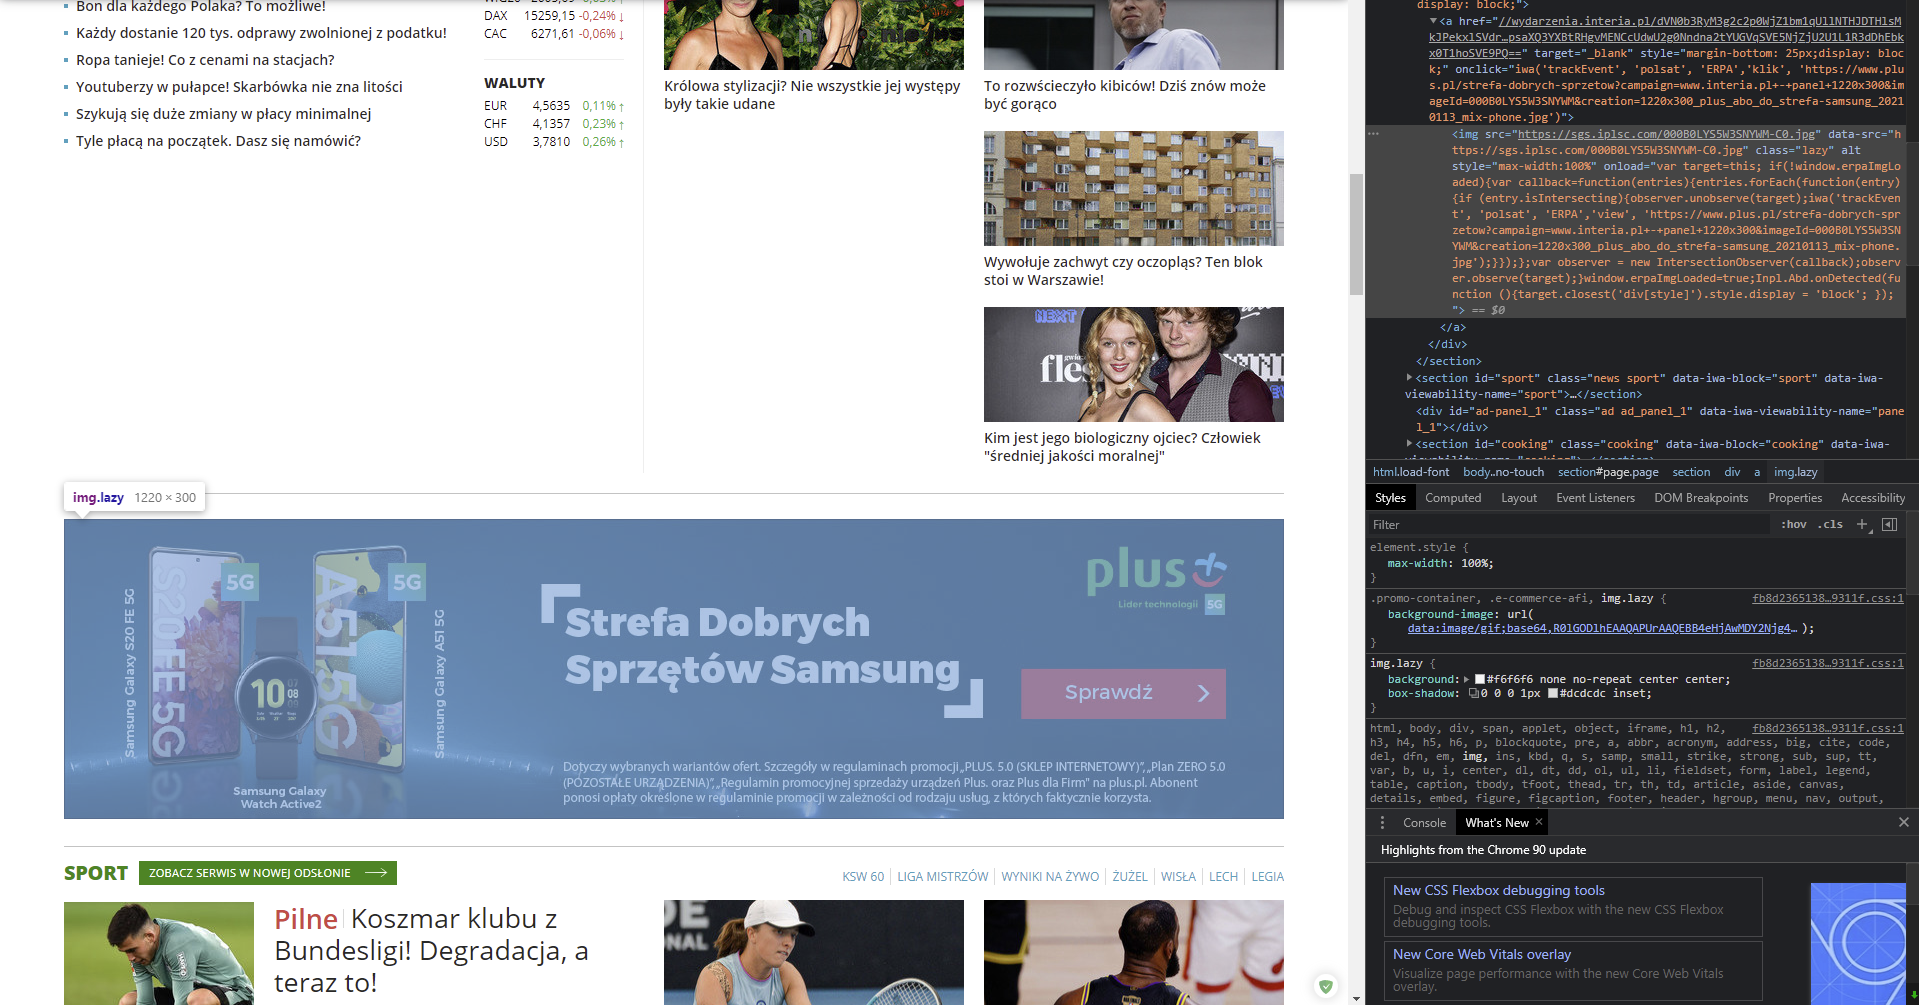Viewport: 1919px width, 1005px height.
Task: Open the box-shadow editor icon beside the box-shadow value
Action: (x=1473, y=693)
